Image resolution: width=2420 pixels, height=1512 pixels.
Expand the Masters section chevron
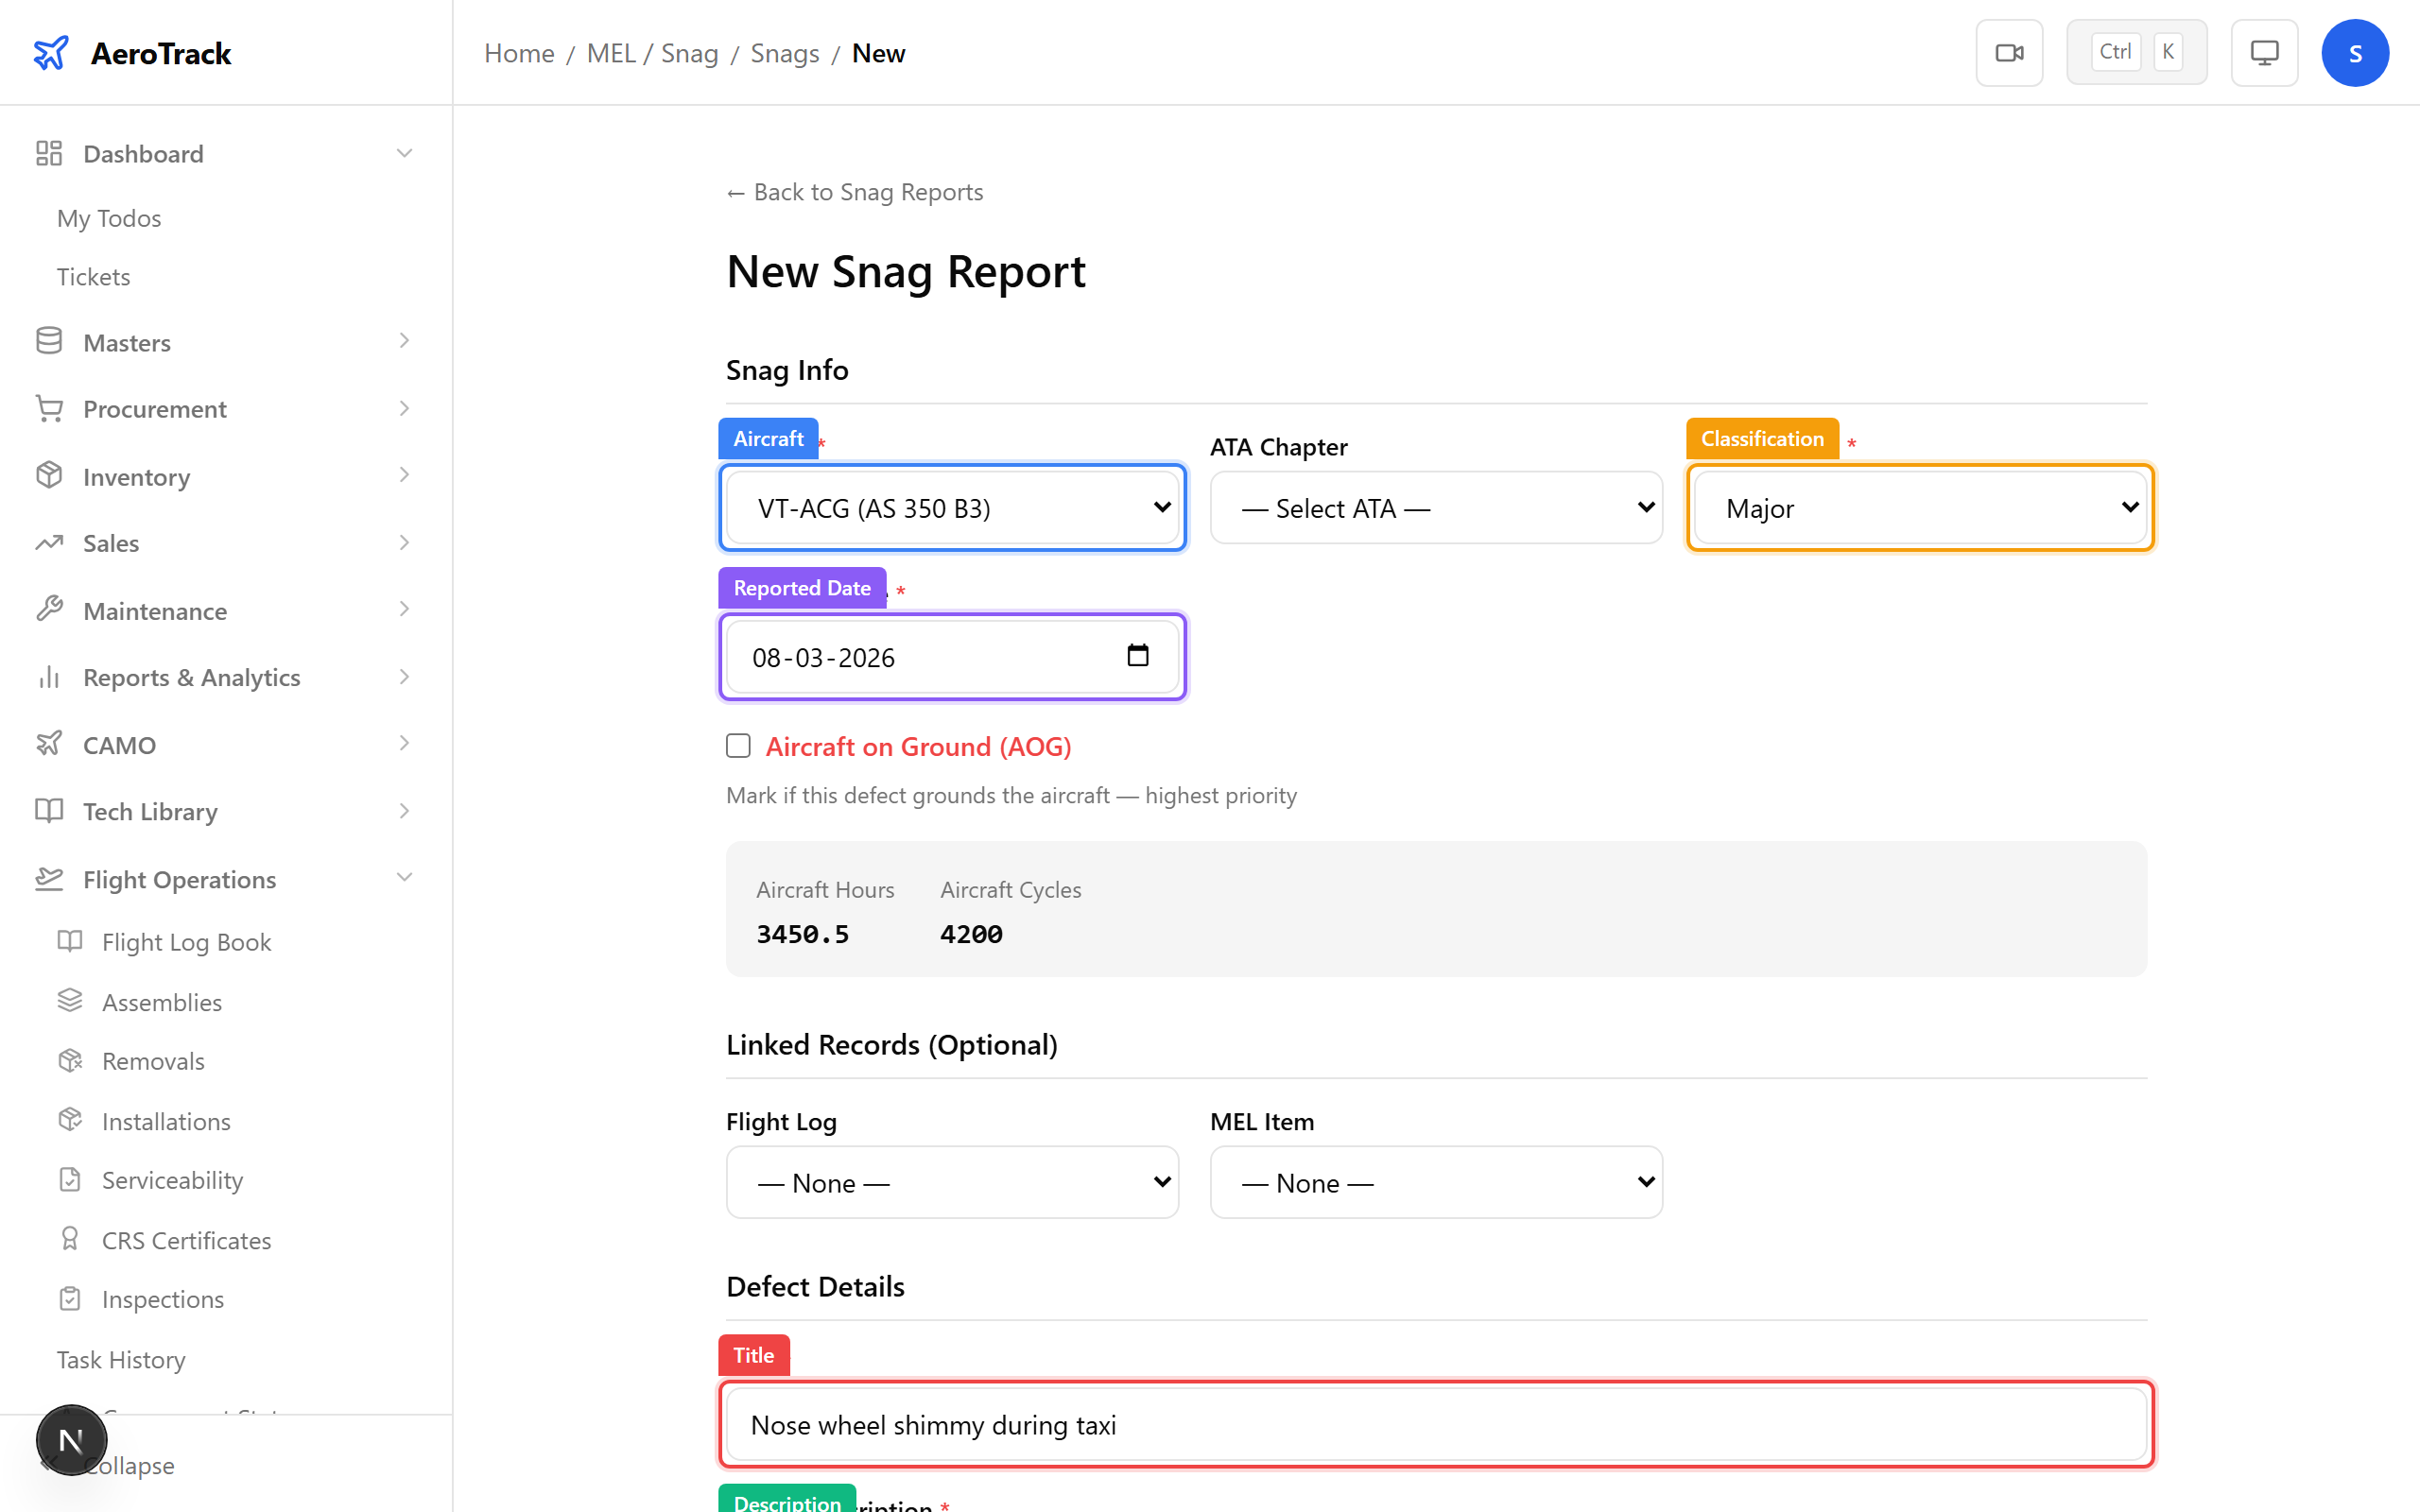pyautogui.click(x=404, y=341)
